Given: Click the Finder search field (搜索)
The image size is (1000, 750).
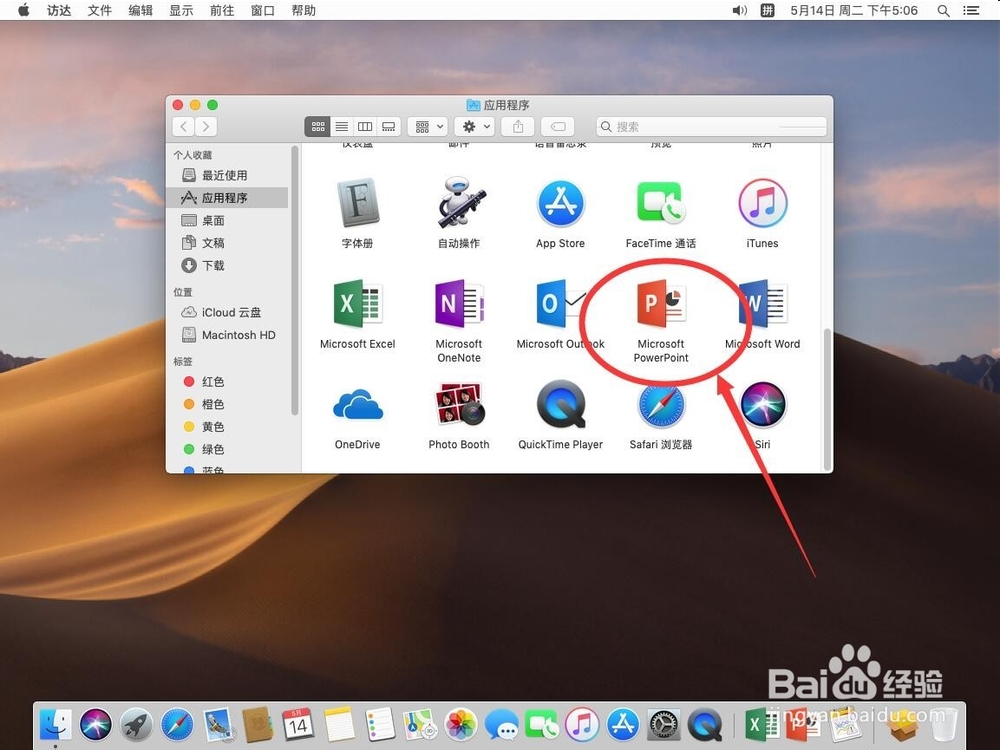Looking at the screenshot, I should pos(711,126).
